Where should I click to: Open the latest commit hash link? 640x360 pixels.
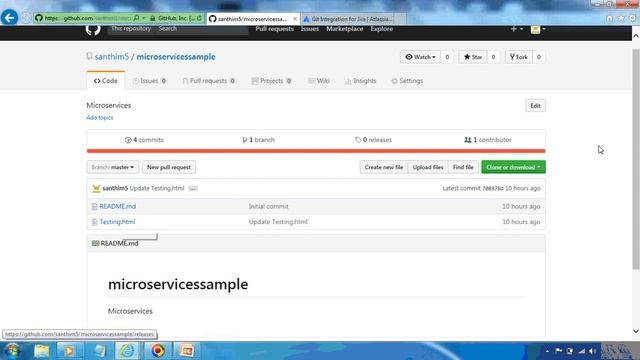pyautogui.click(x=493, y=189)
